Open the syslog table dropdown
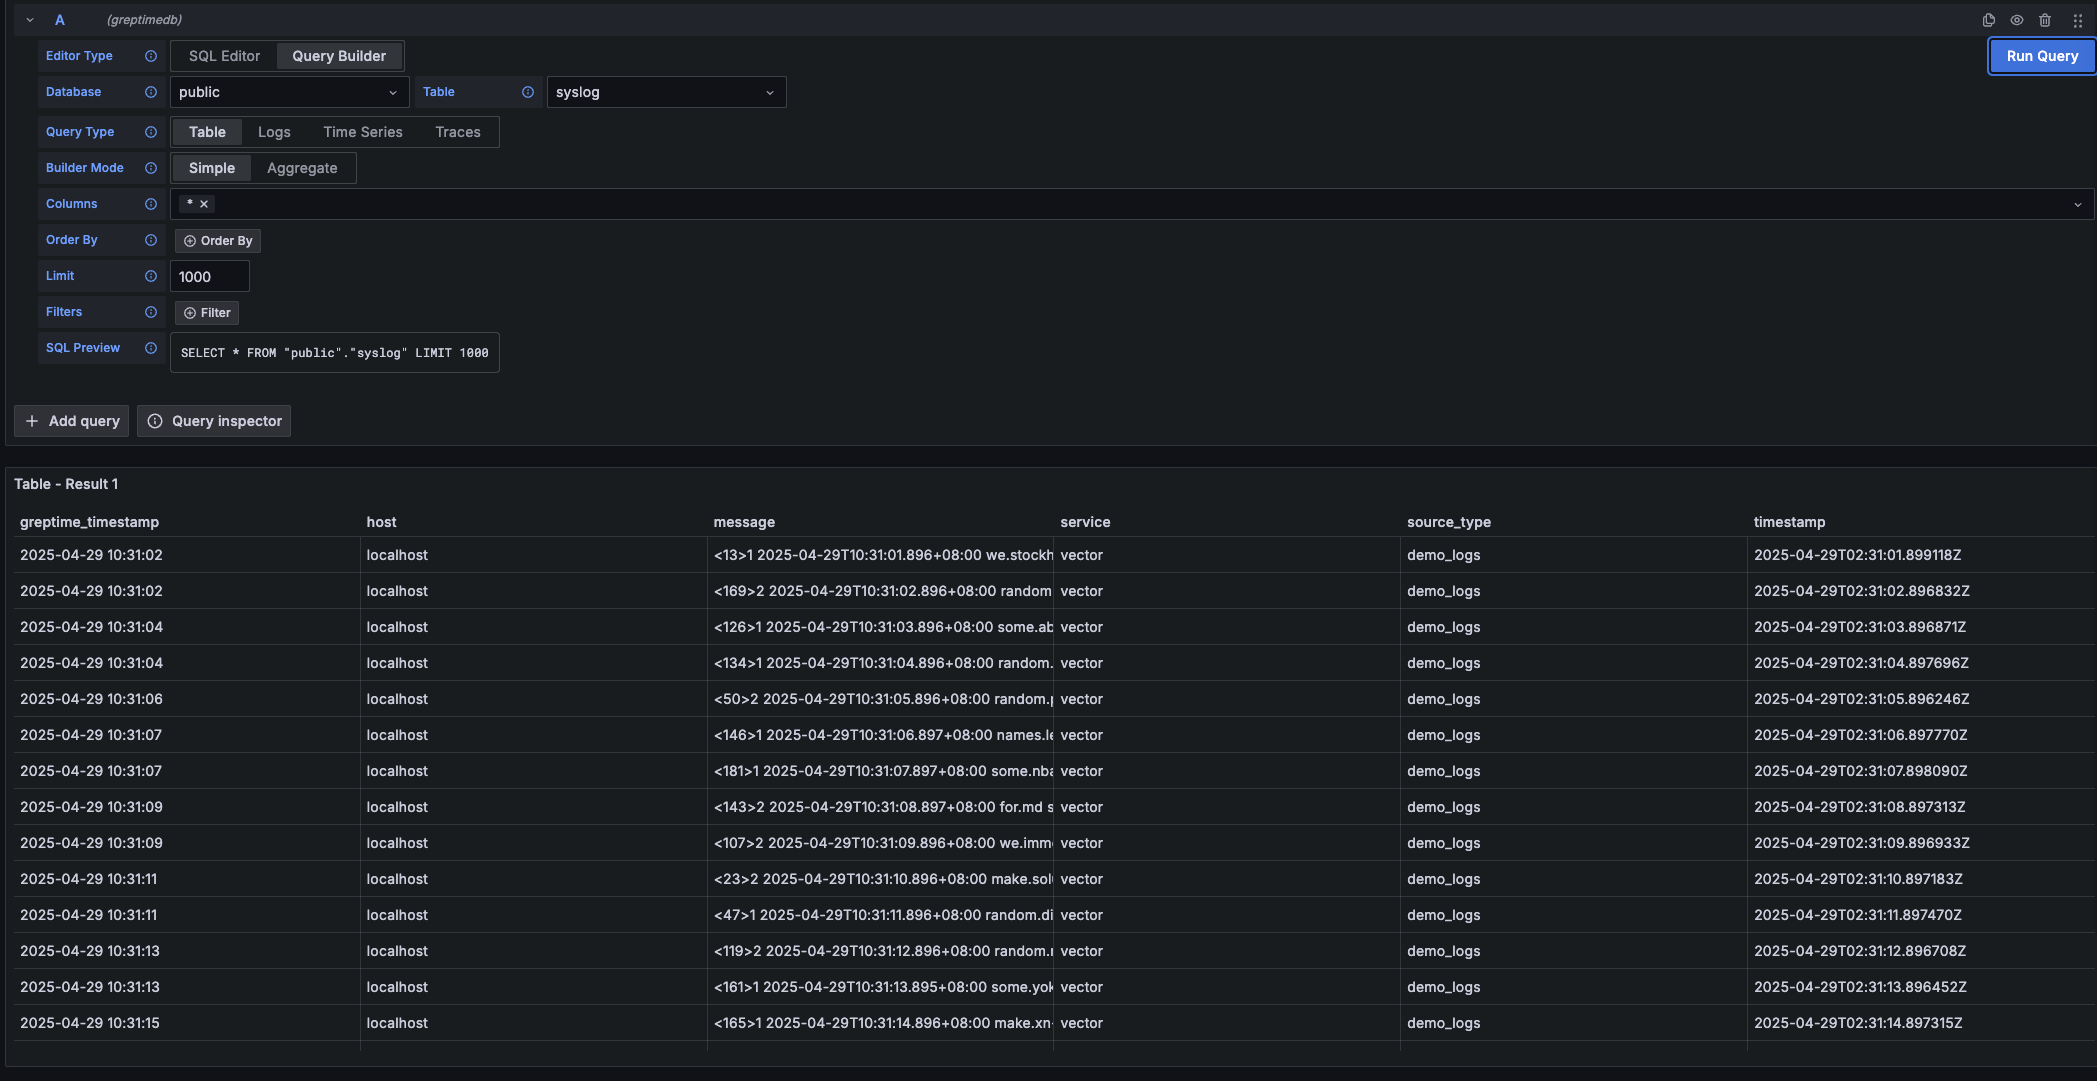This screenshot has width=2097, height=1081. [665, 92]
